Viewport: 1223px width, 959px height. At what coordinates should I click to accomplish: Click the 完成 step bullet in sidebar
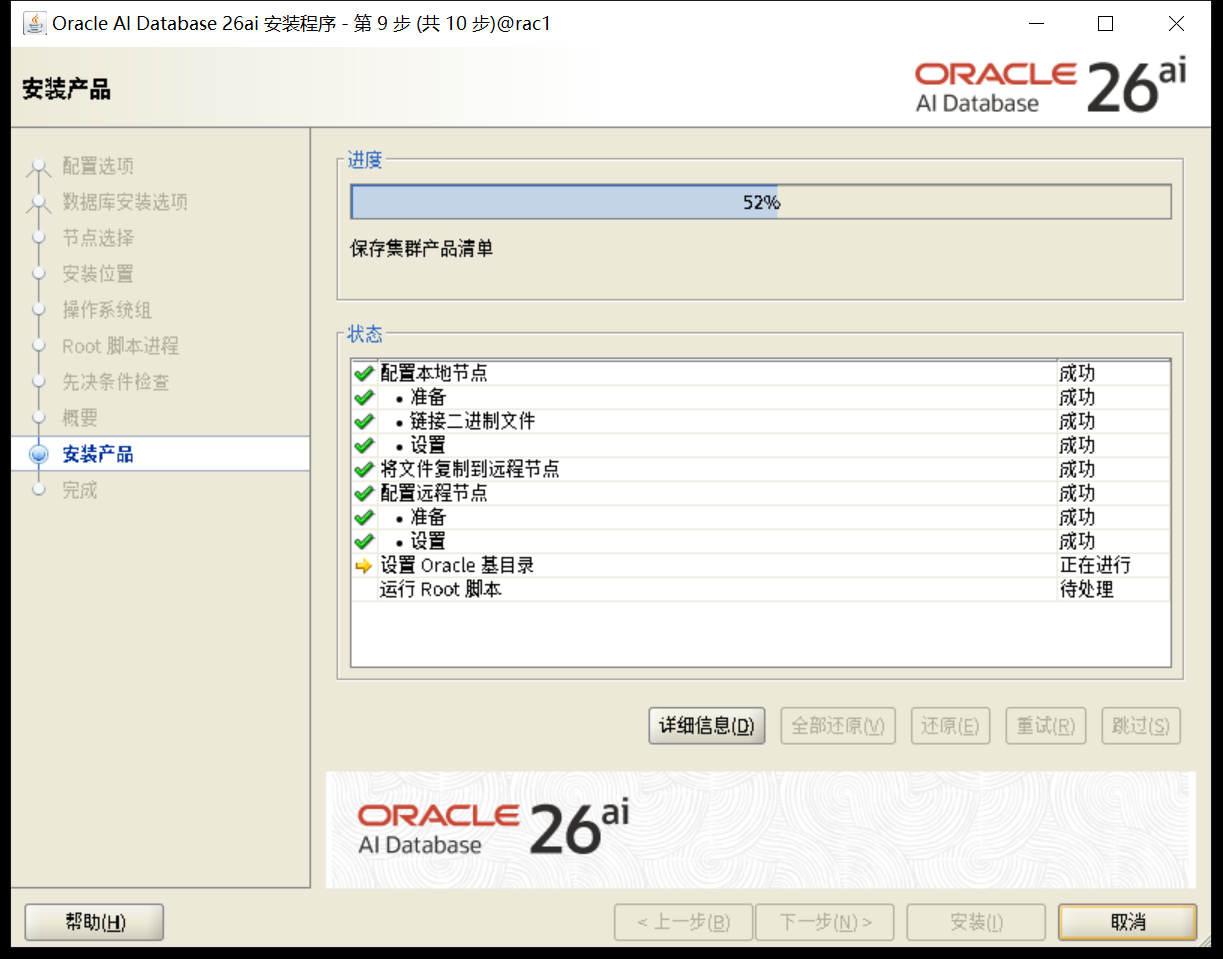coord(39,490)
